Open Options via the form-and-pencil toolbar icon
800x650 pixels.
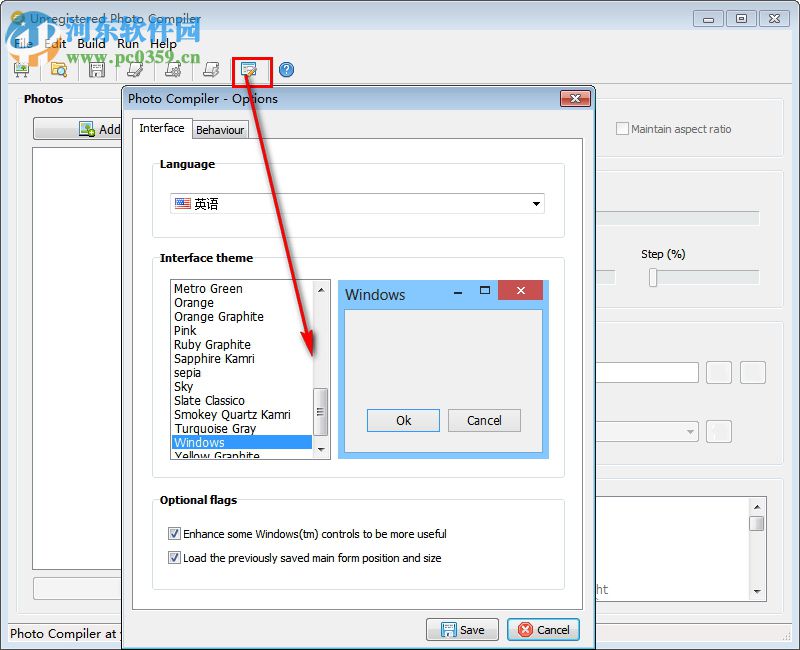tap(249, 69)
